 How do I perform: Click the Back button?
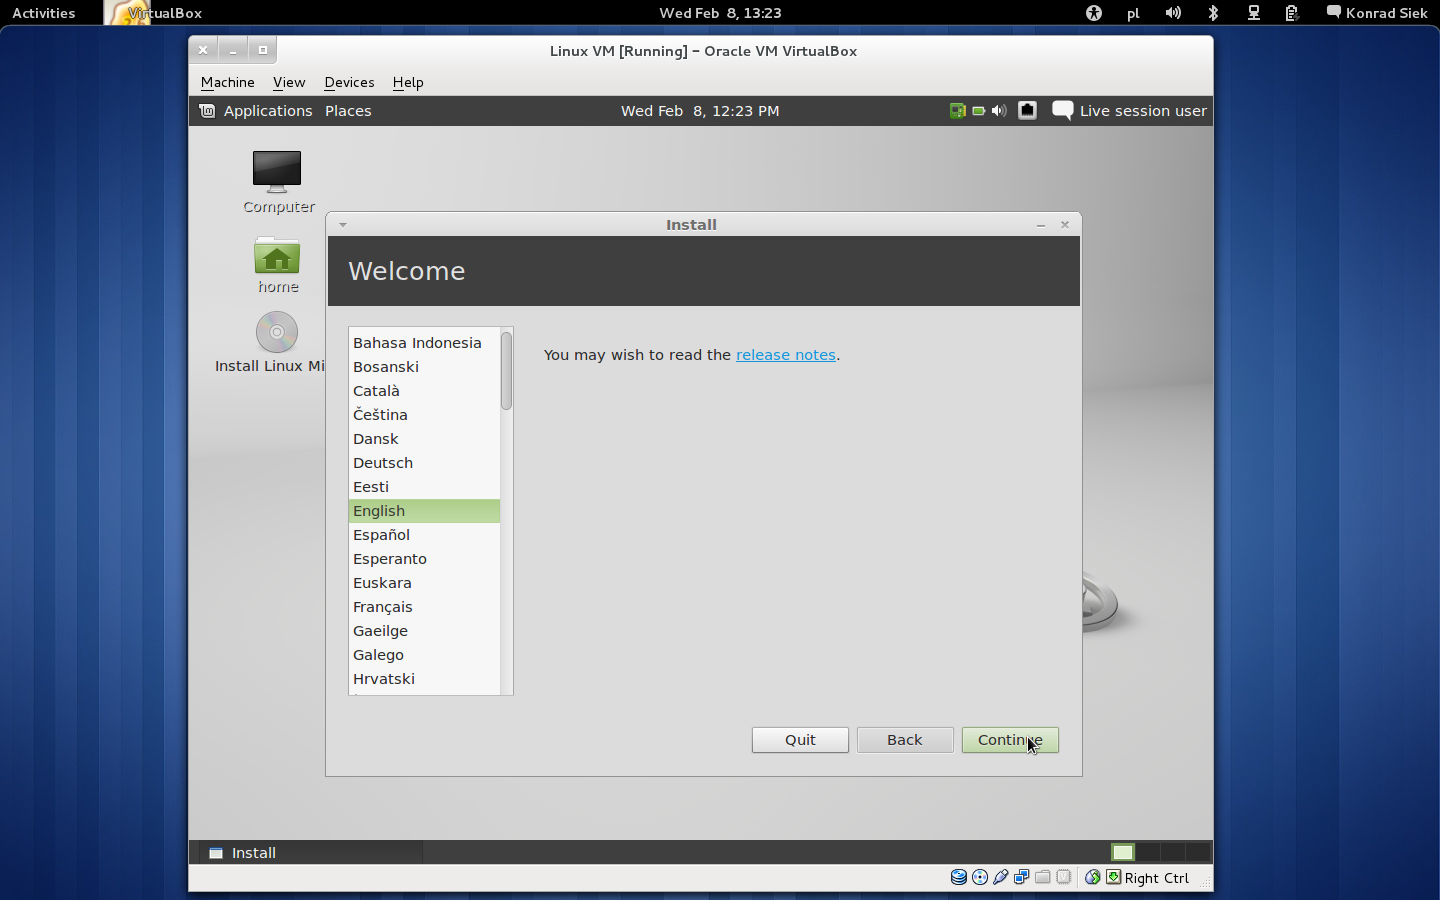coord(905,740)
